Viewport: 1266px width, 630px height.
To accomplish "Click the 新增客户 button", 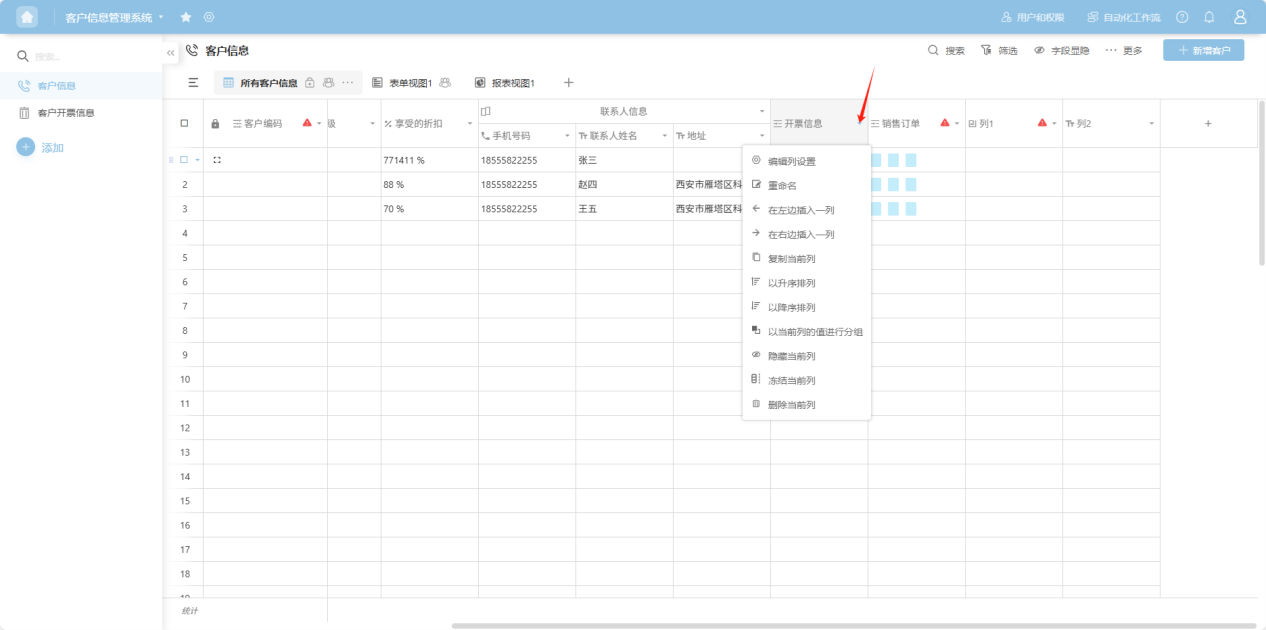I will (x=1203, y=50).
